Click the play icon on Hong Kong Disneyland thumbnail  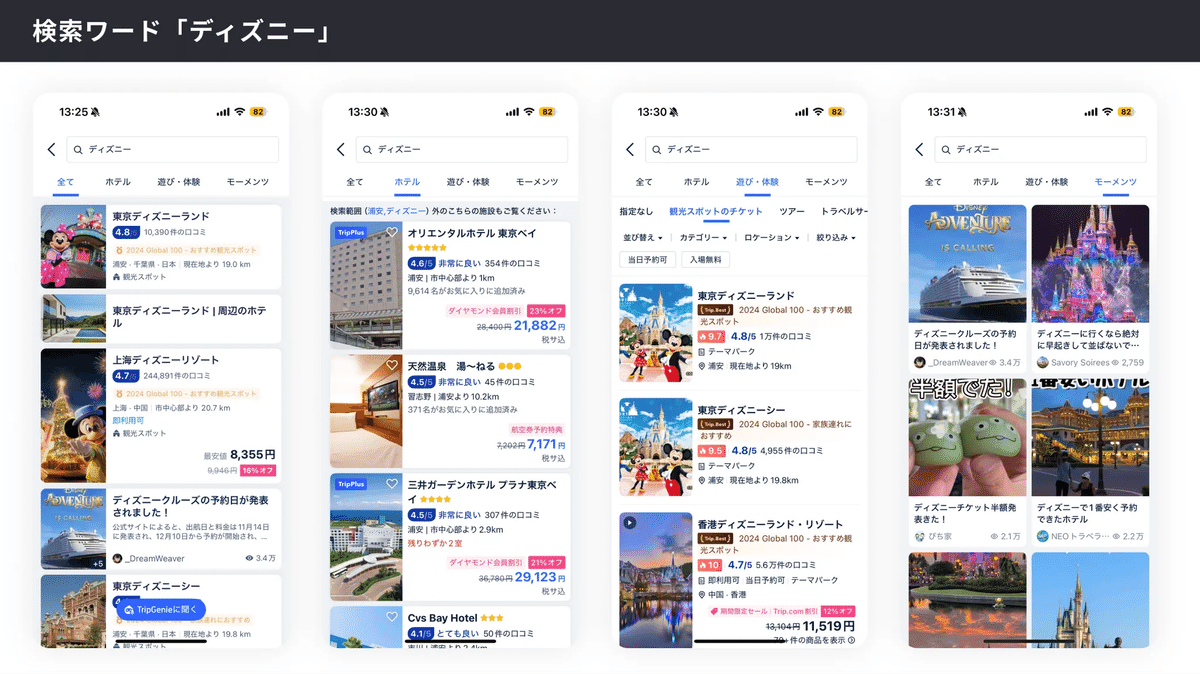[x=630, y=522]
